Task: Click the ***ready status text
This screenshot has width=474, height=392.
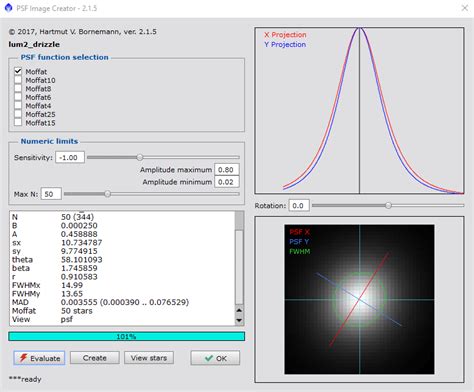Action: click(25, 379)
